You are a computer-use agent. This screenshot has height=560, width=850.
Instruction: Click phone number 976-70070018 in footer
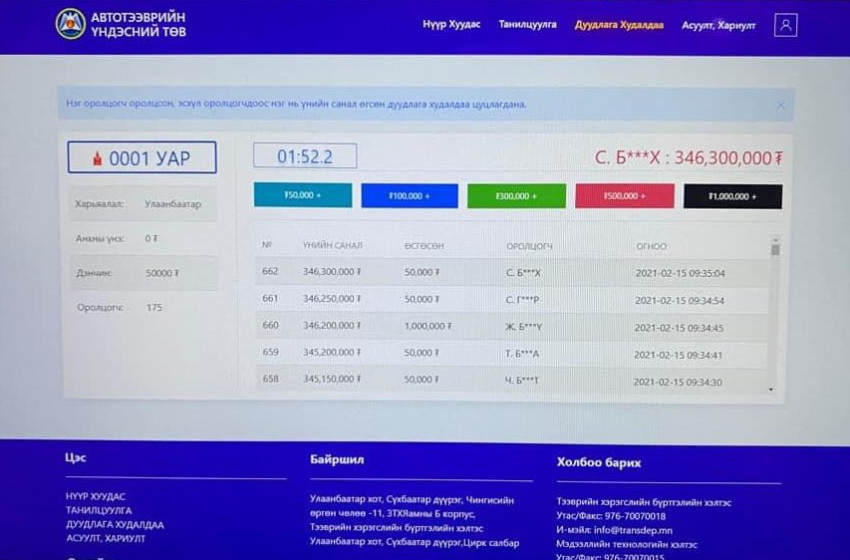[x=635, y=516]
